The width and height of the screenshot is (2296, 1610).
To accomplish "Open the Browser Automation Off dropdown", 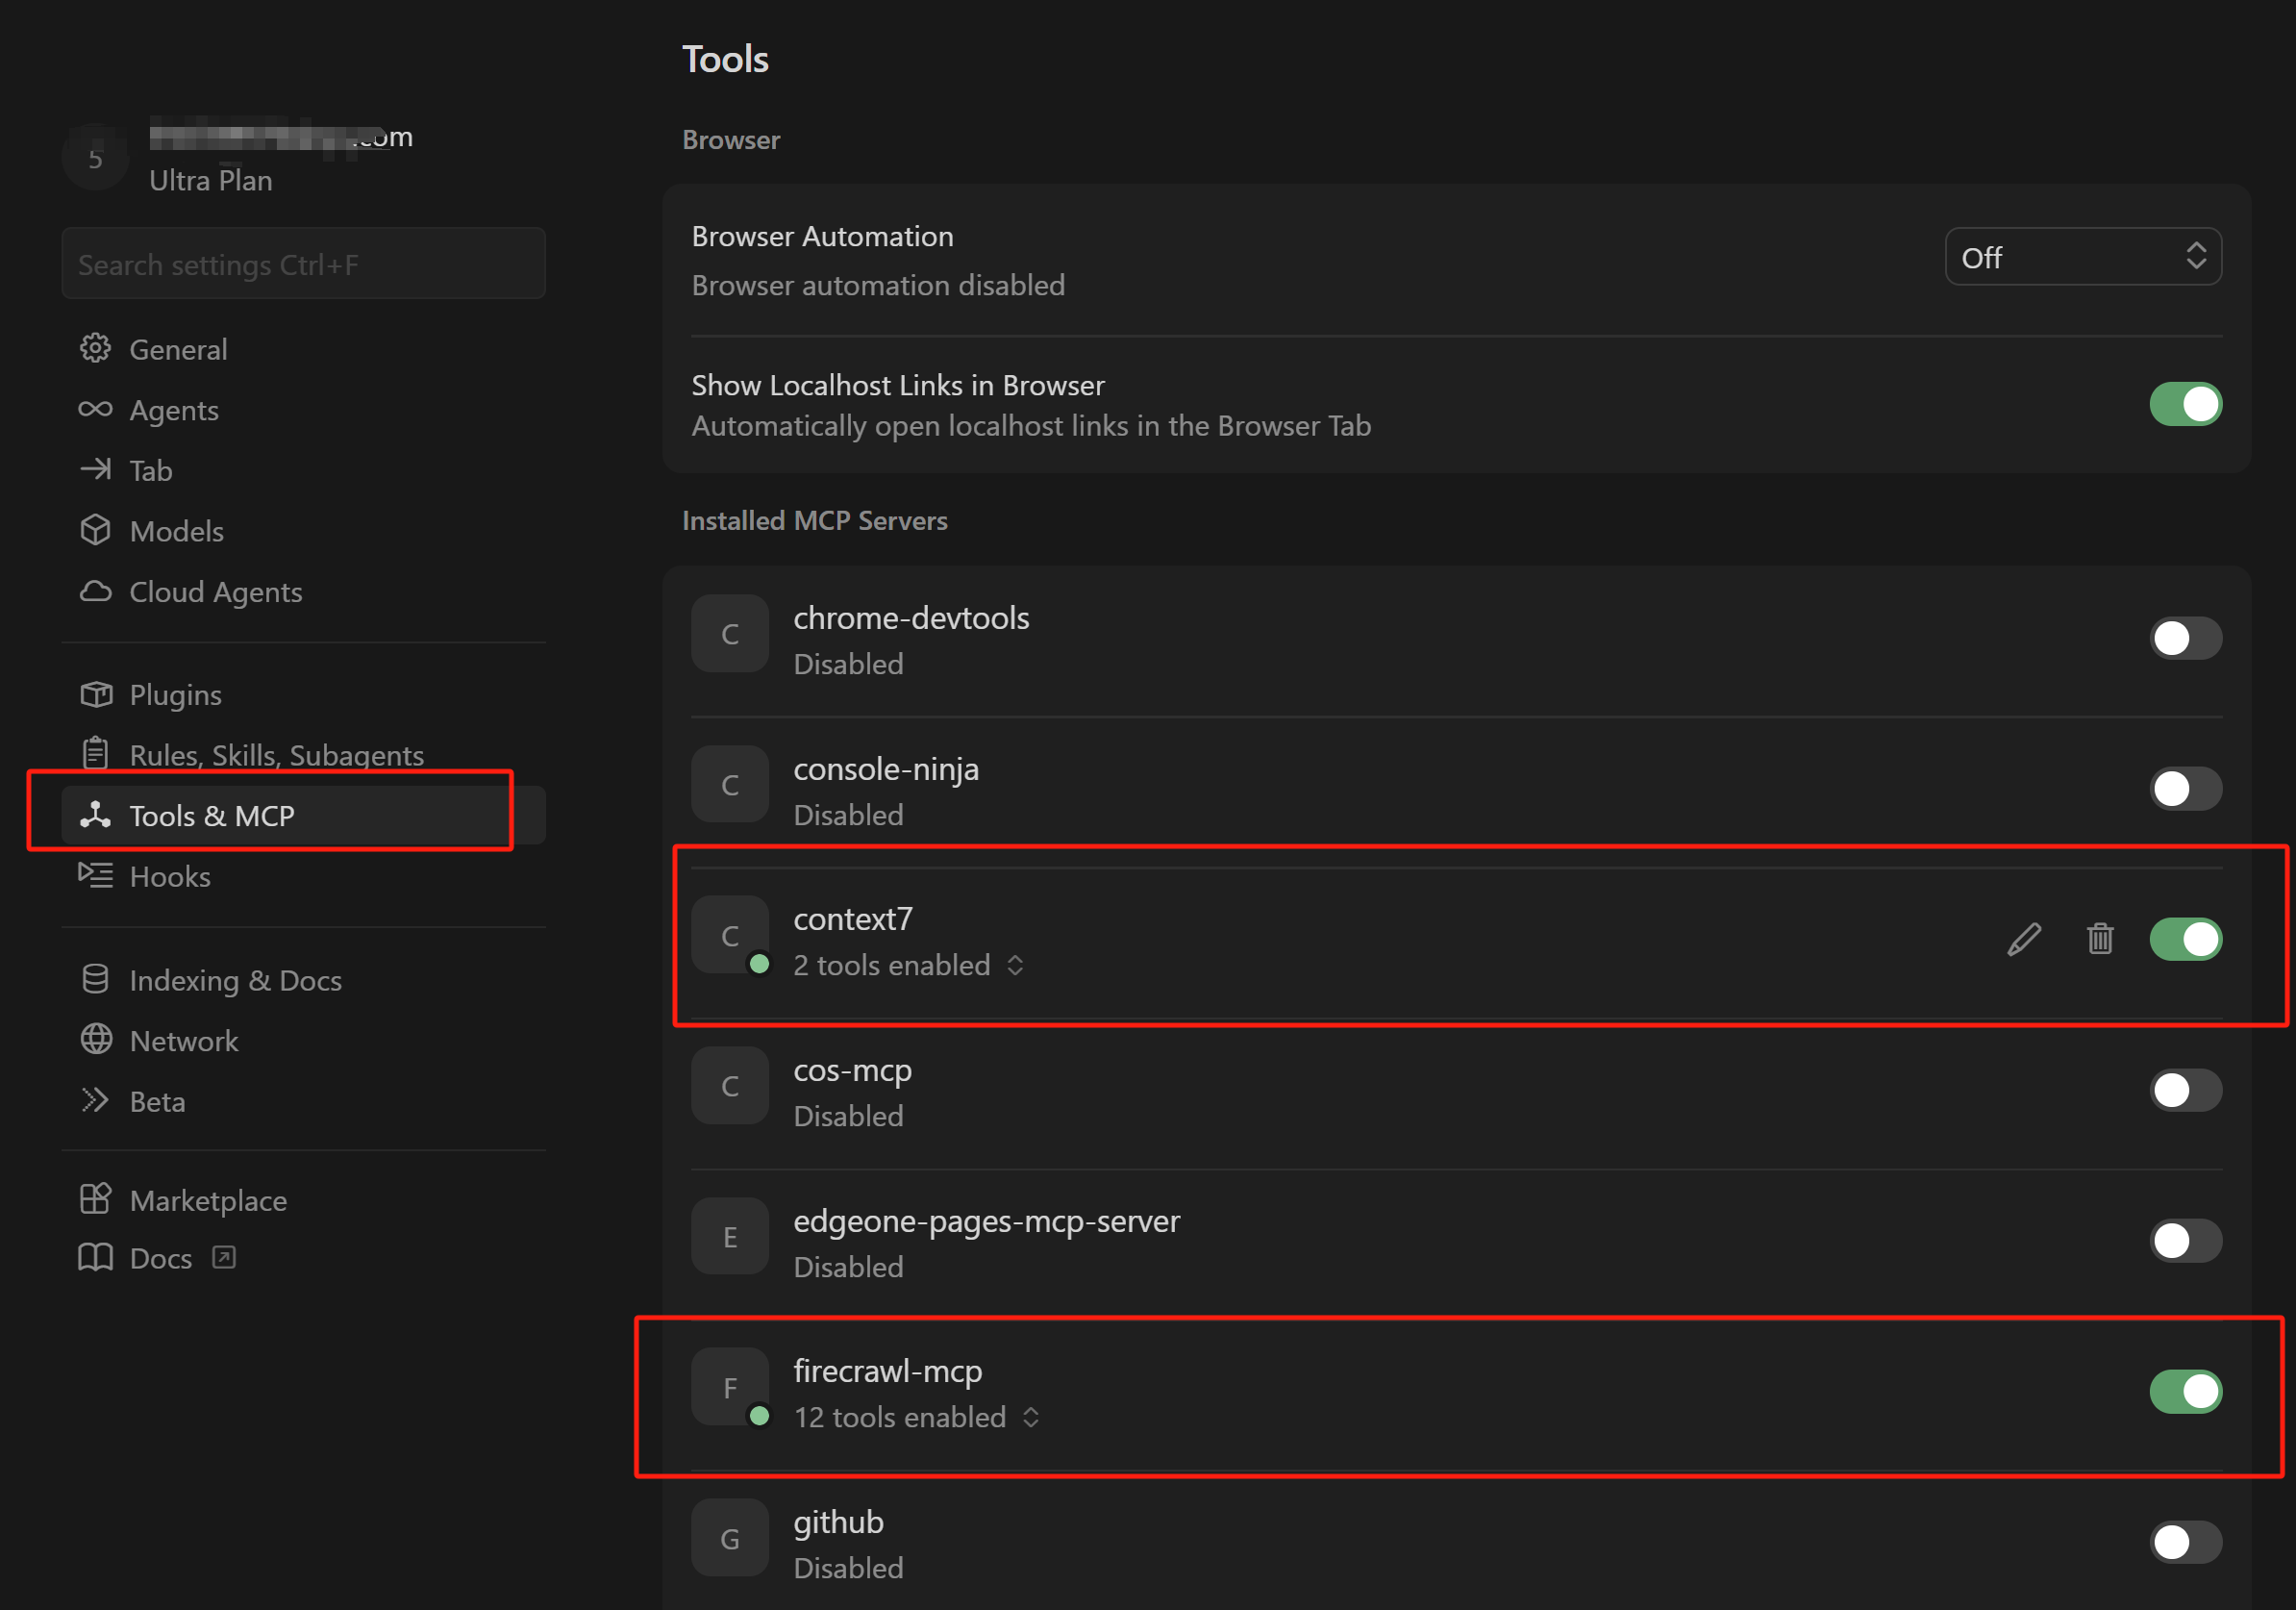I will [x=2082, y=257].
